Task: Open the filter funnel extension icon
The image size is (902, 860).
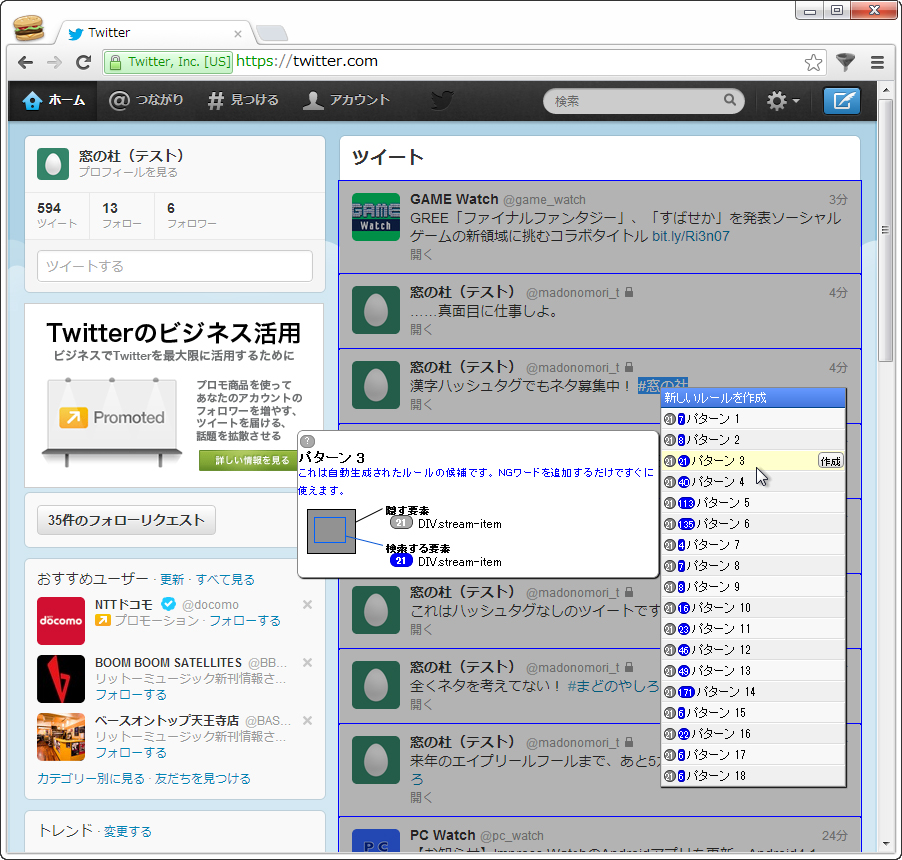Action: [845, 62]
